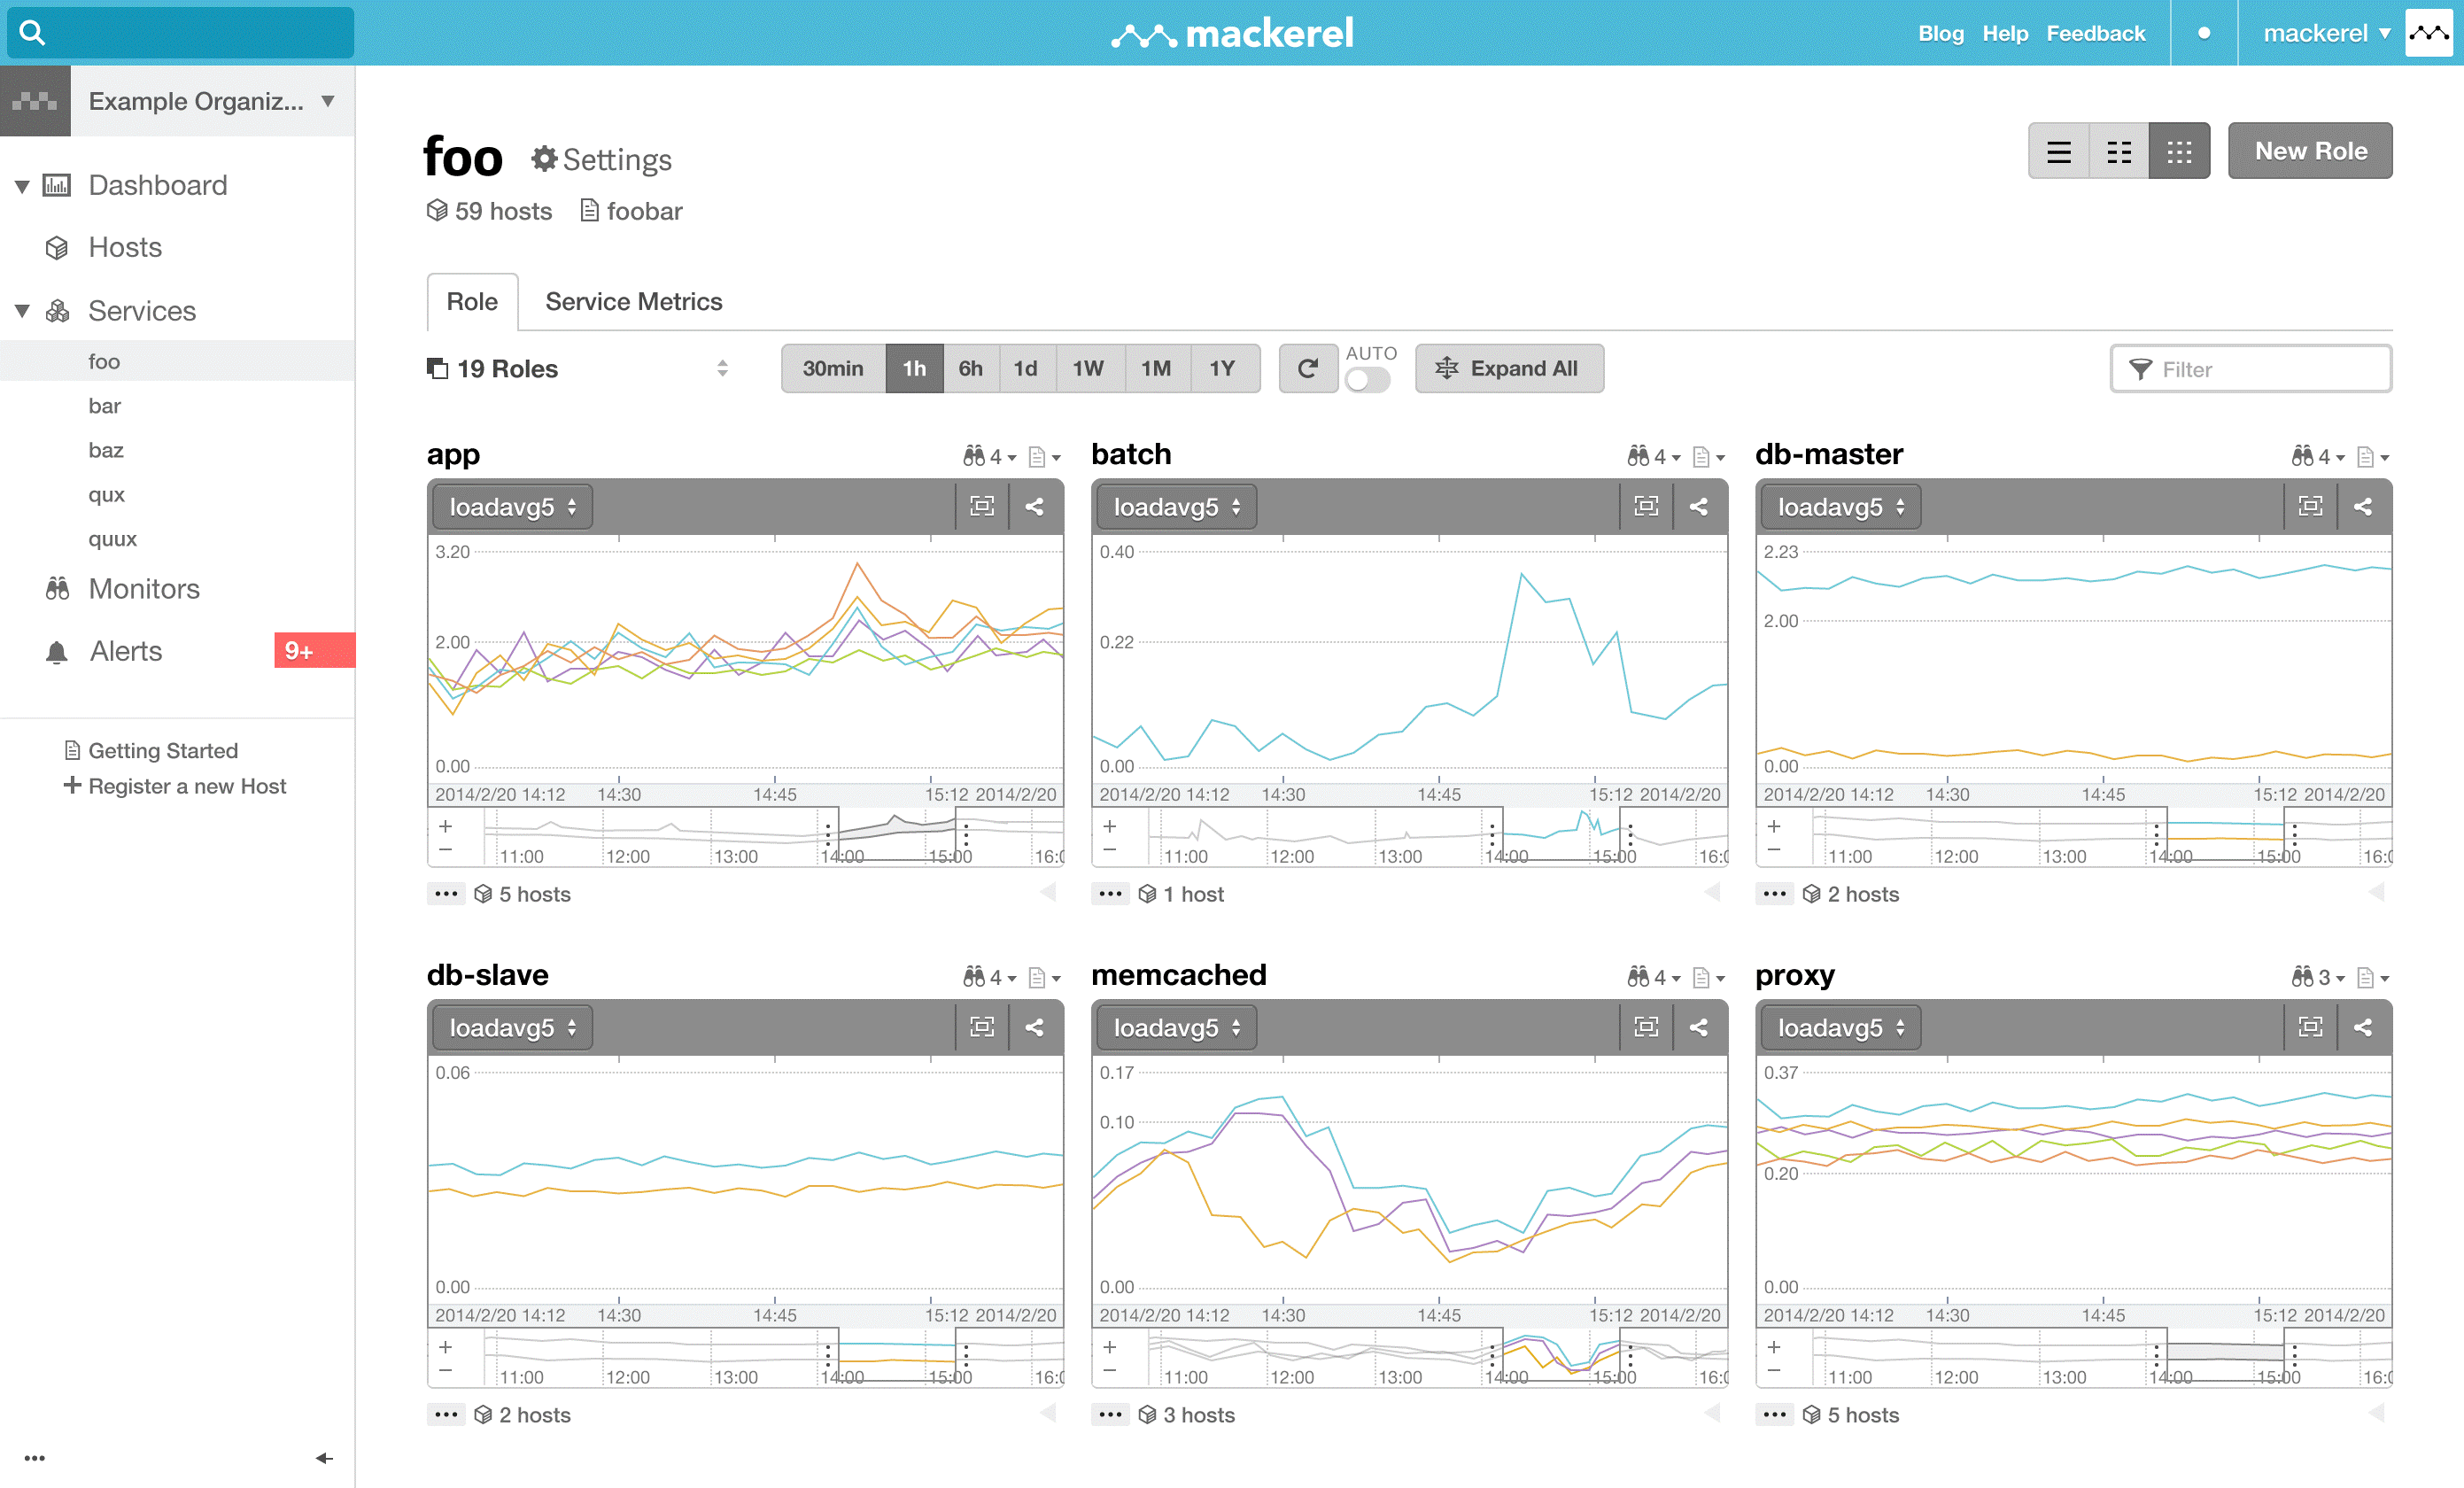Screen dimensions: 2464x1488
Task: Open the more options under app graph
Action: (446, 894)
